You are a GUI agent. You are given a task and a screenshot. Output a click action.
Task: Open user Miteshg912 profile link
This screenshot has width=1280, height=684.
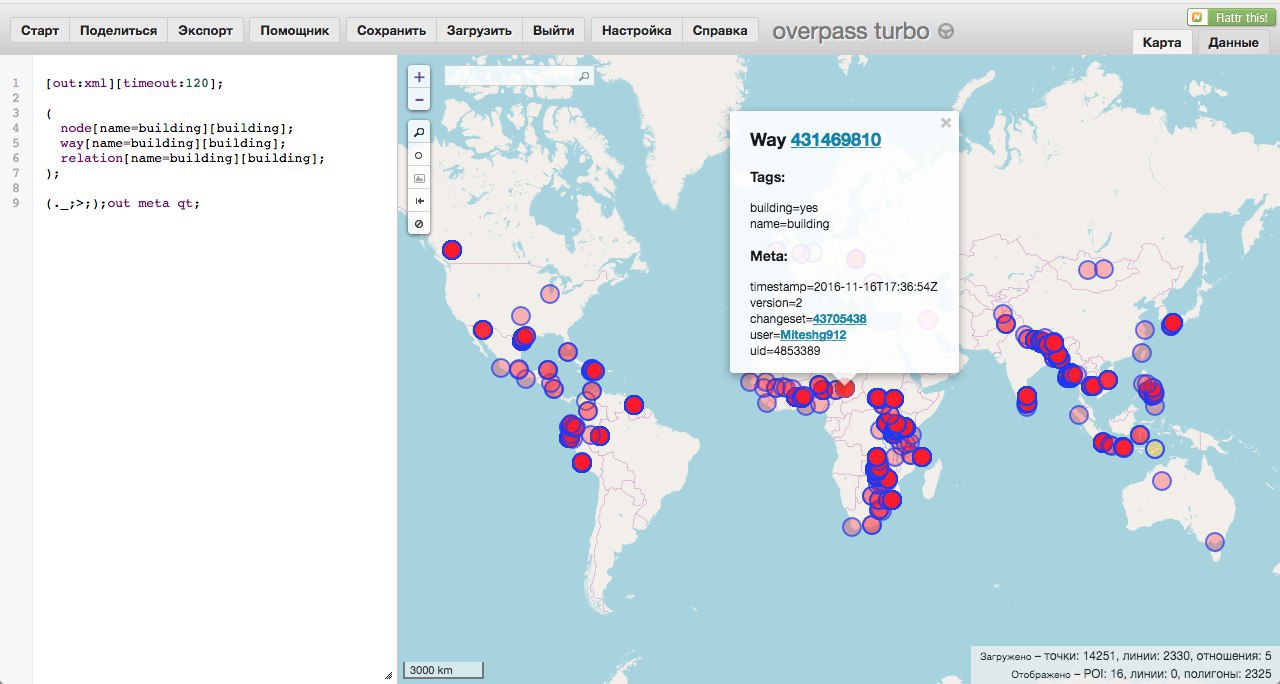[812, 335]
